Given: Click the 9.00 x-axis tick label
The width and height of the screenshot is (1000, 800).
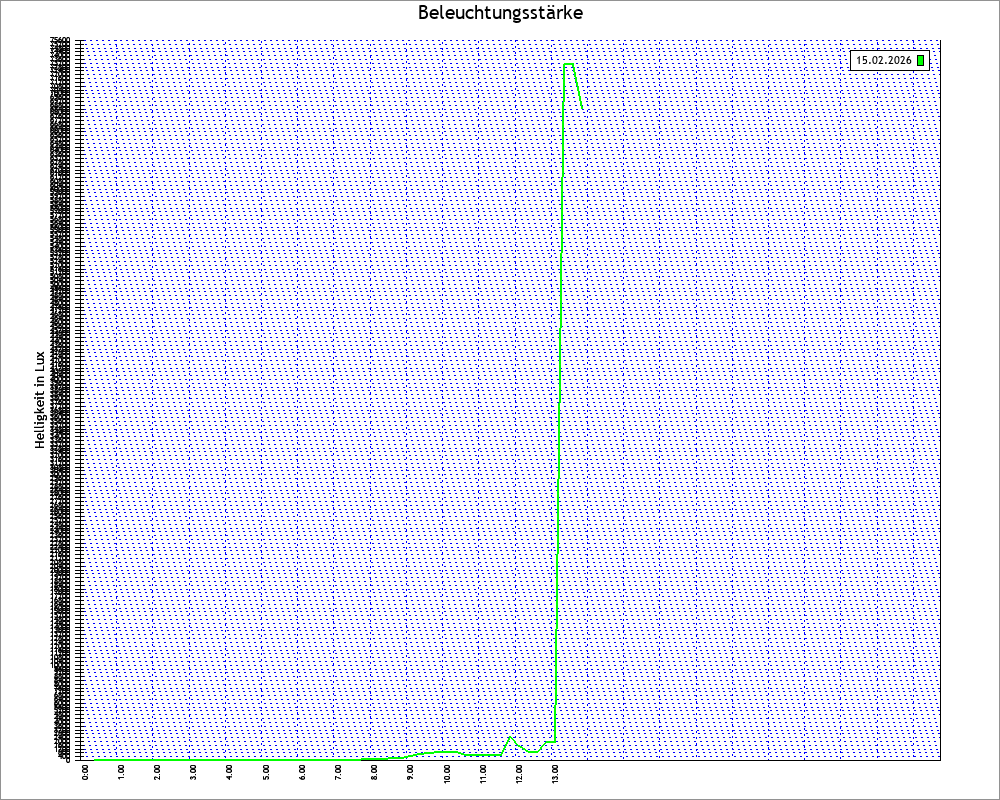Looking at the screenshot, I should (410, 773).
